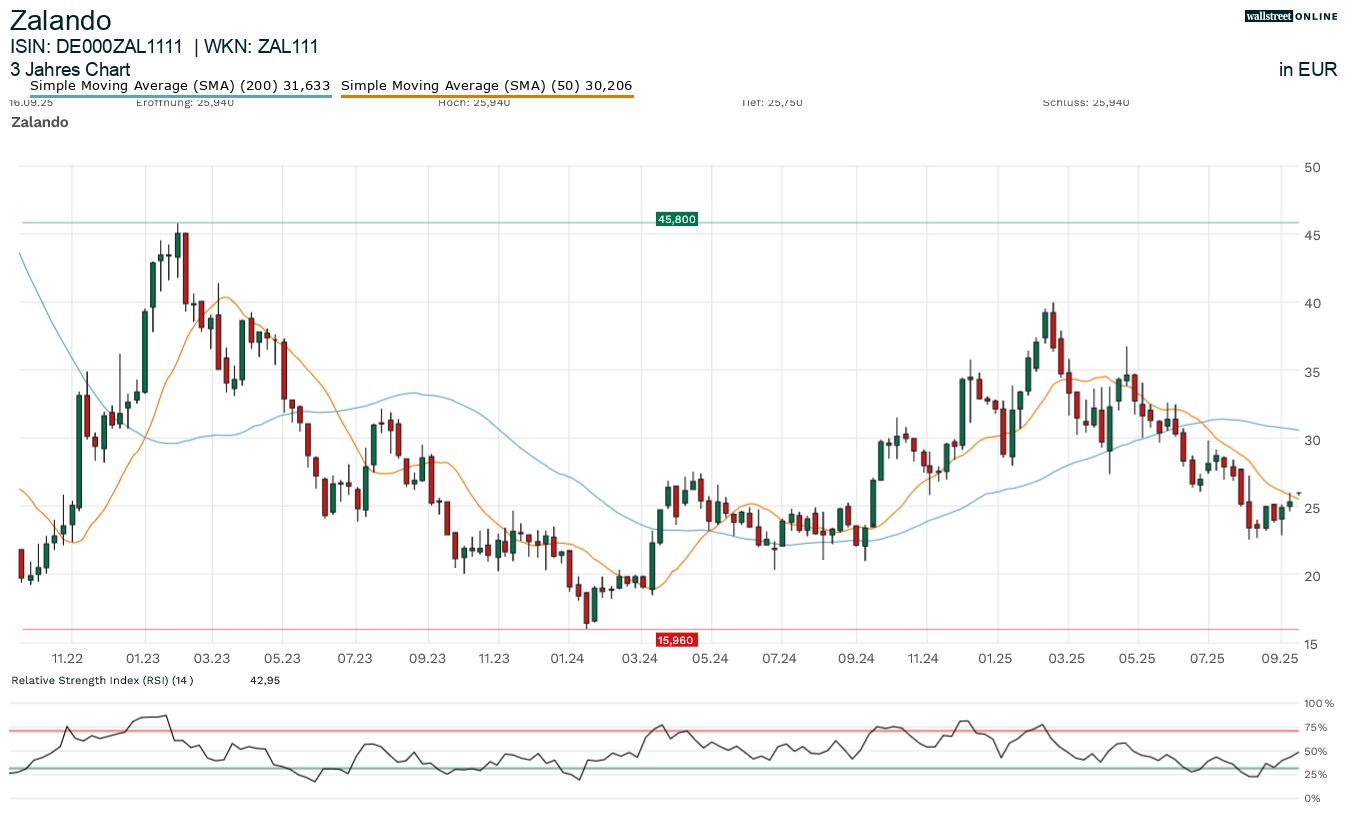Click the 09.25 date axis label
This screenshot has height=831, width=1349.
[1281, 659]
